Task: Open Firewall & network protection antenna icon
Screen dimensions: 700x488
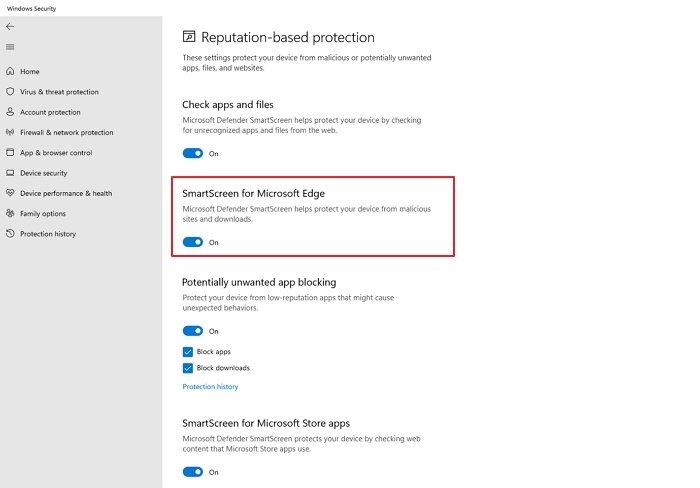Action: pyautogui.click(x=10, y=132)
